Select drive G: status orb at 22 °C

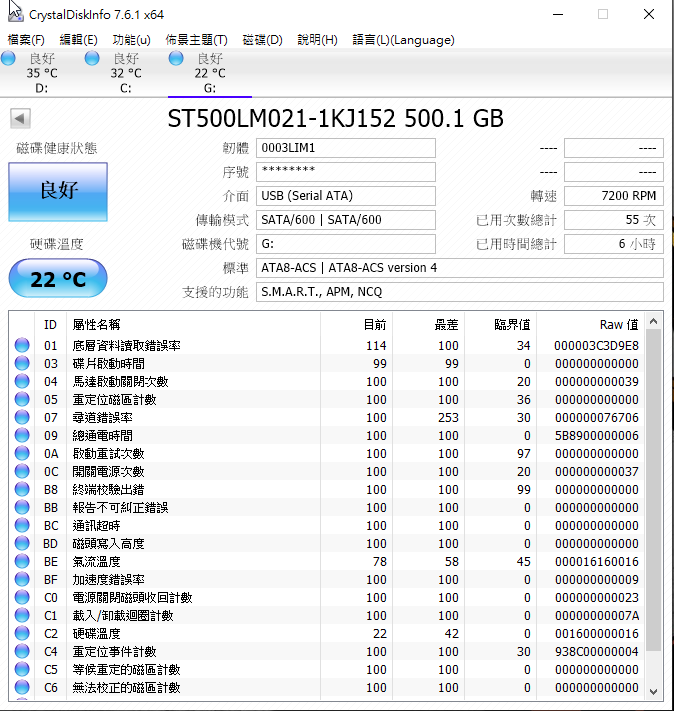coord(177,60)
